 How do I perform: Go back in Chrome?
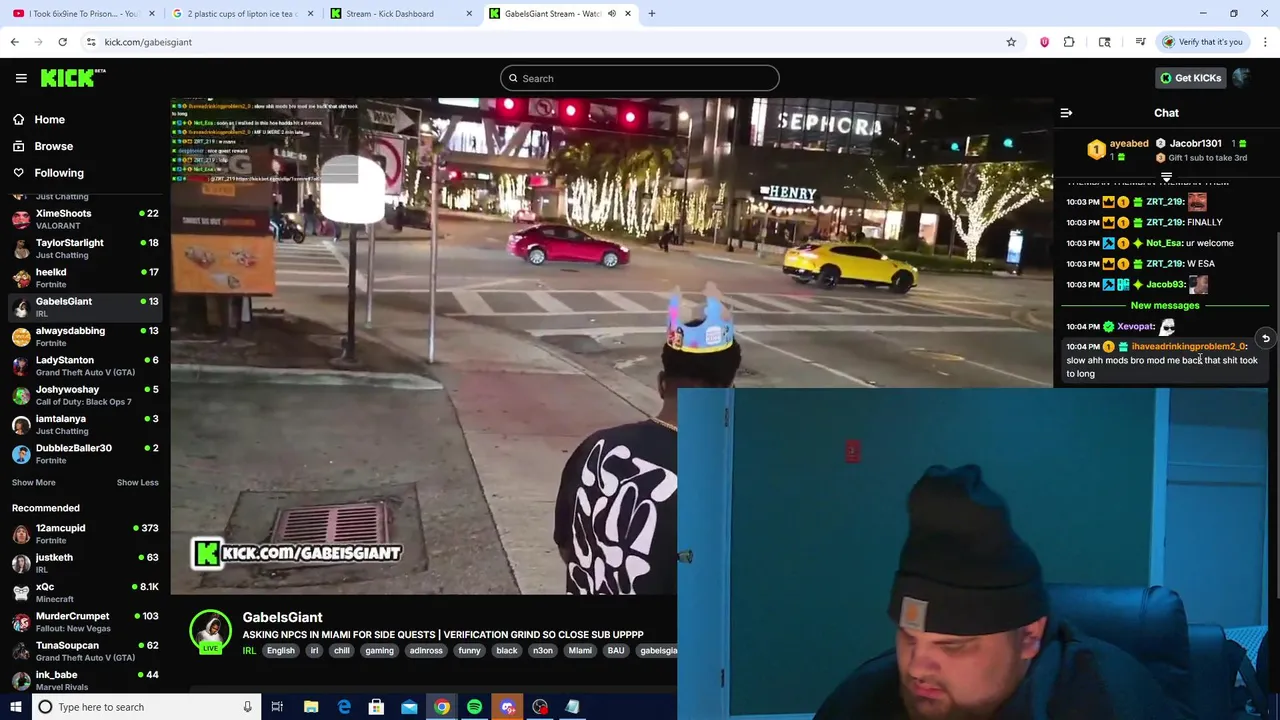tap(15, 42)
